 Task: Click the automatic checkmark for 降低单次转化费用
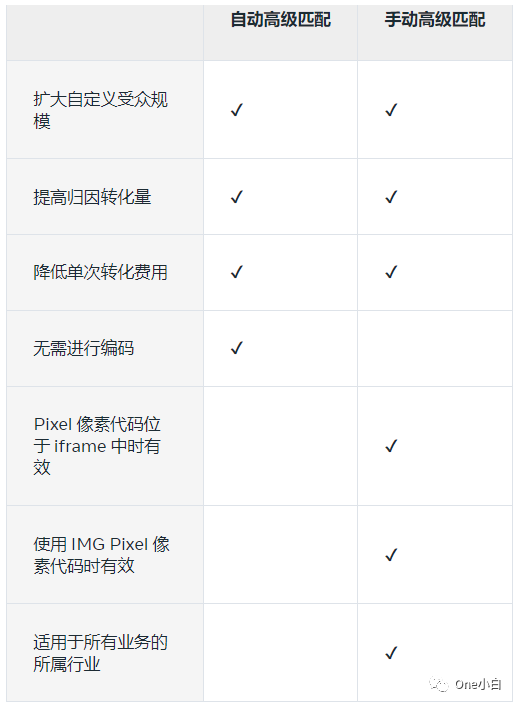click(x=237, y=272)
